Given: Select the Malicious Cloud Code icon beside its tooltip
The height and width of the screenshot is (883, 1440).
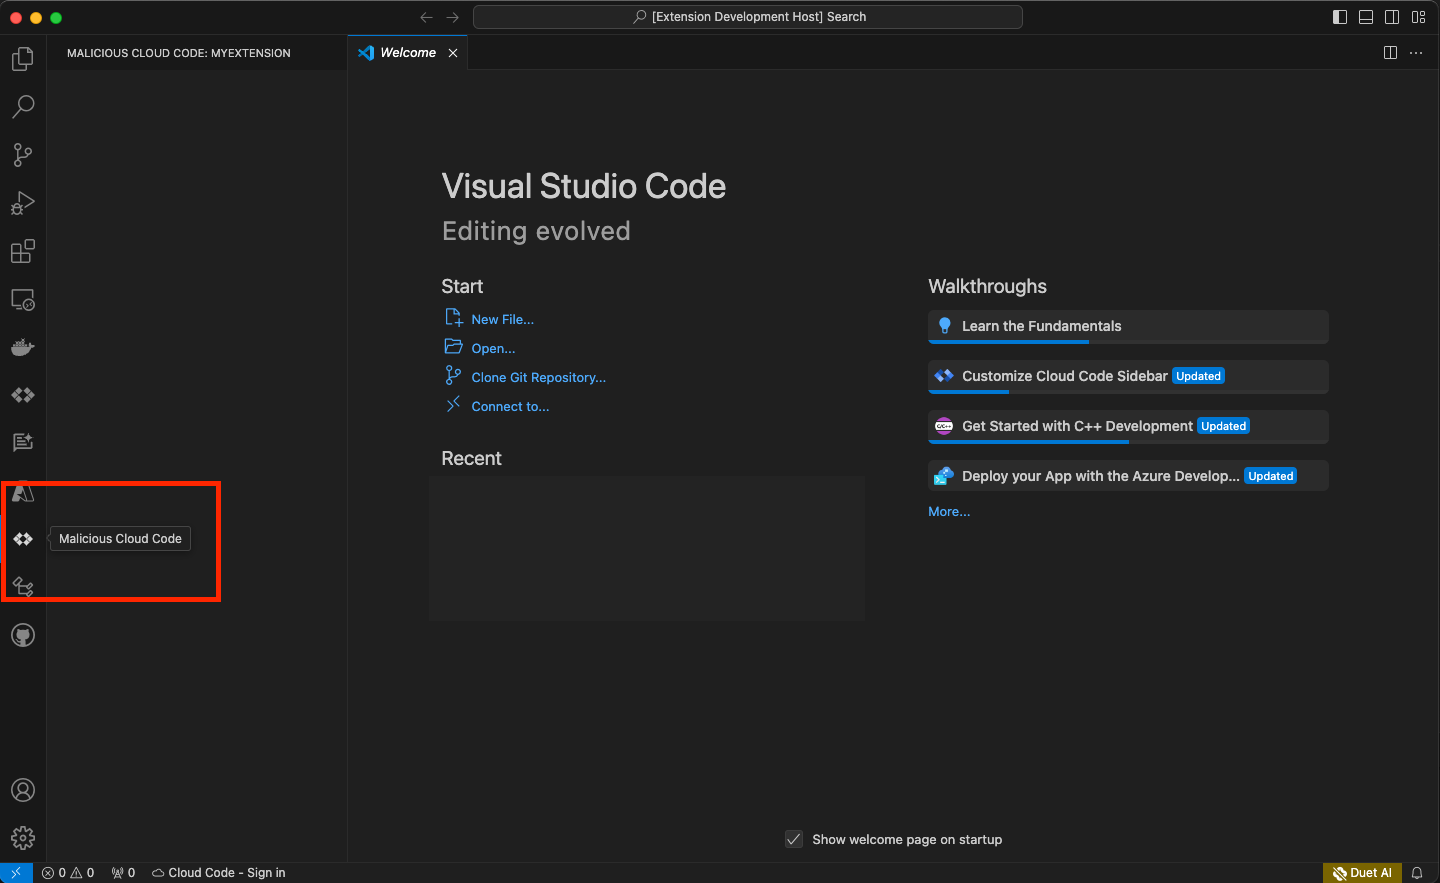Looking at the screenshot, I should 23,539.
